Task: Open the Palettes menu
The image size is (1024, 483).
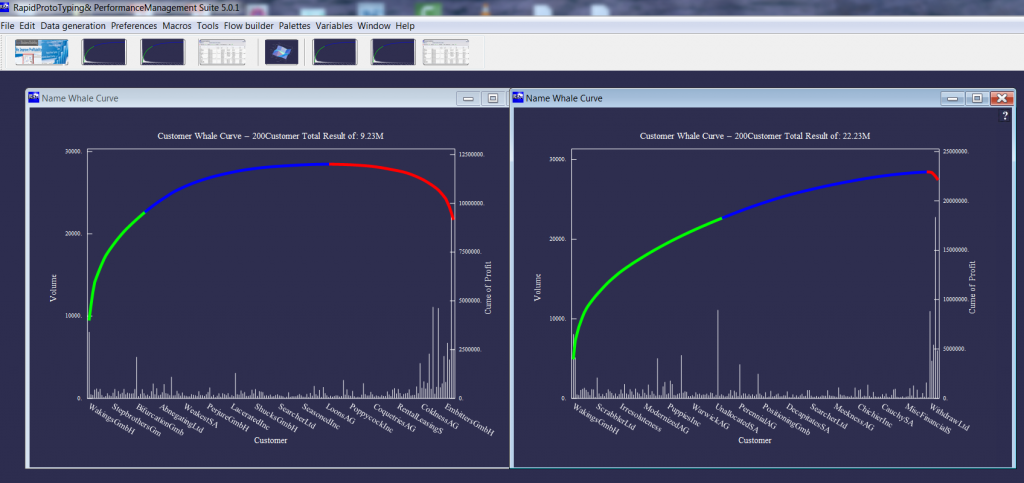Action: (x=295, y=26)
